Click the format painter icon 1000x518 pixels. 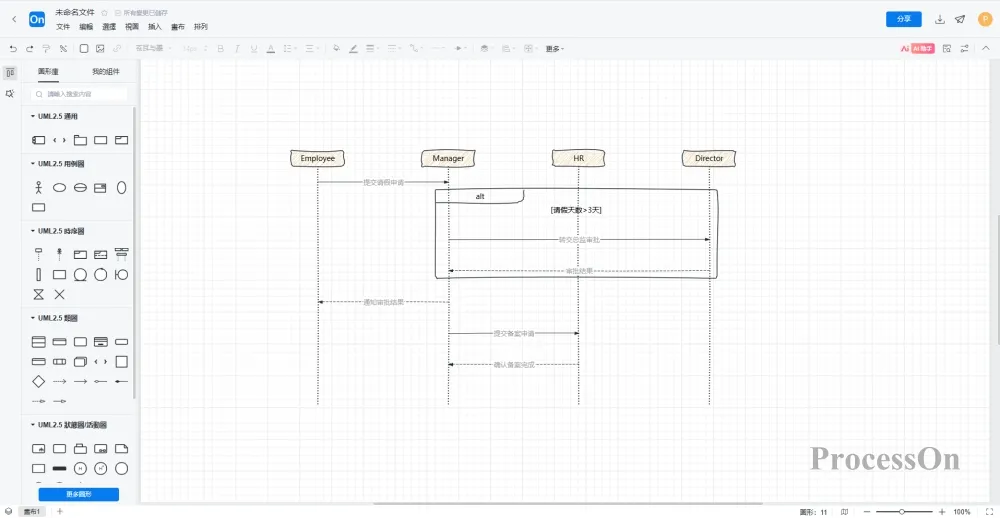(x=47, y=48)
